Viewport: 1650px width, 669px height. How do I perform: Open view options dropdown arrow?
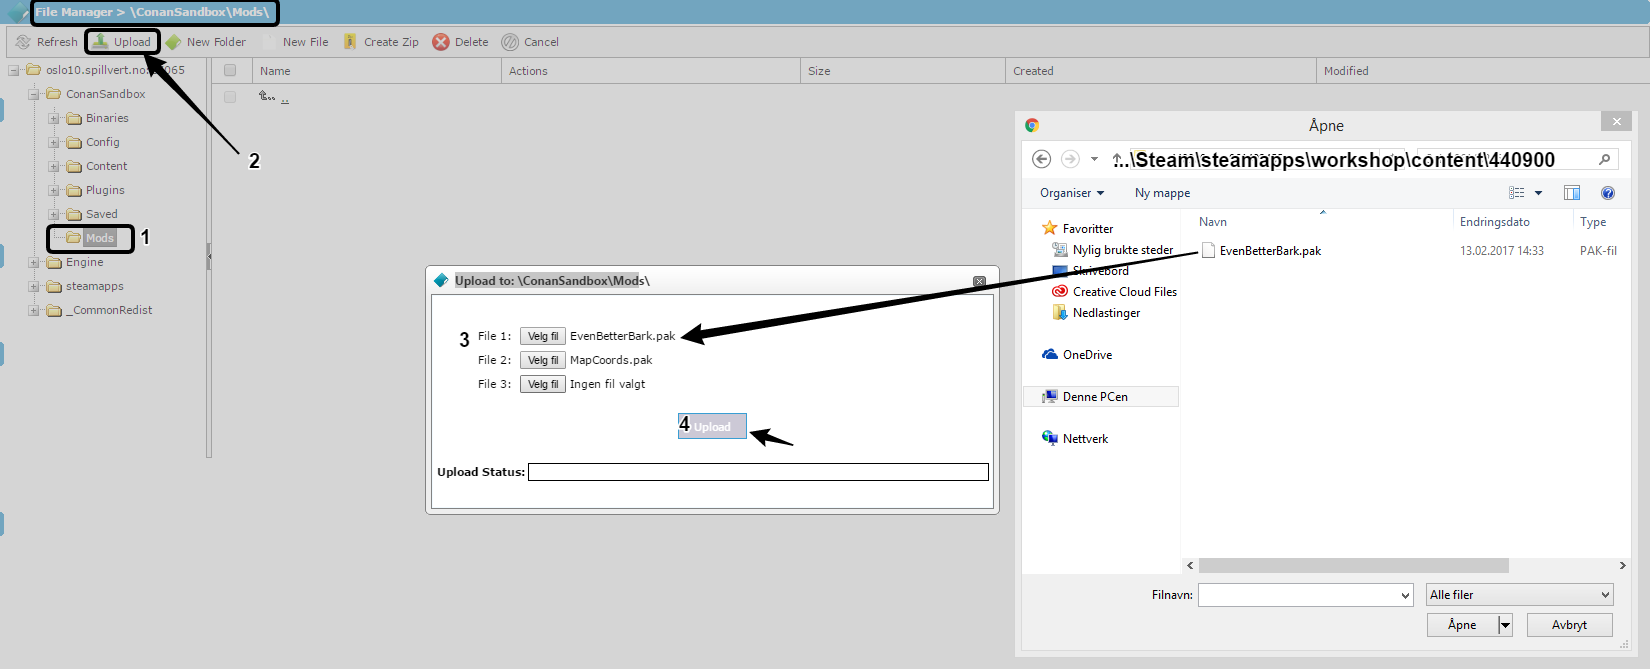pos(1538,193)
